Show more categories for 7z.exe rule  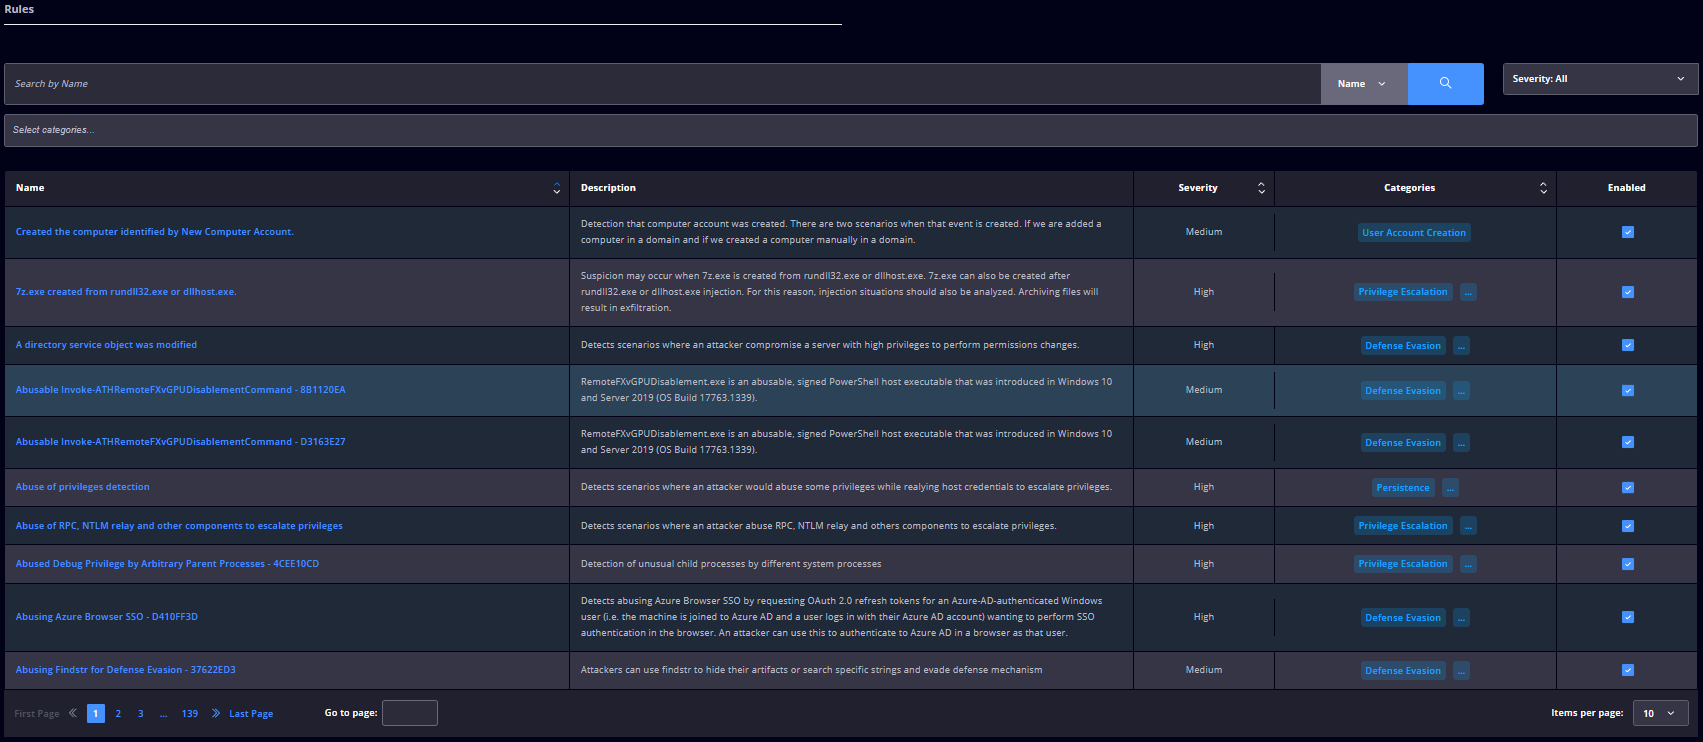click(x=1468, y=292)
